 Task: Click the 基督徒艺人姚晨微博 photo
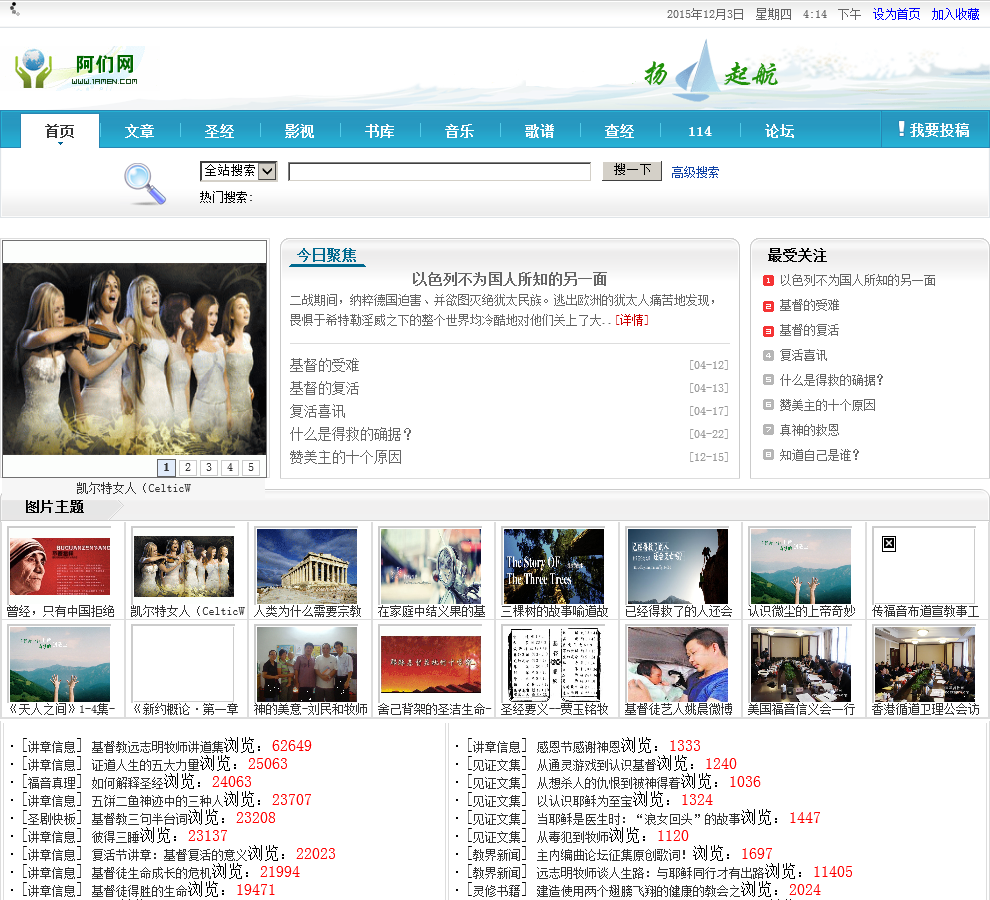(x=677, y=664)
